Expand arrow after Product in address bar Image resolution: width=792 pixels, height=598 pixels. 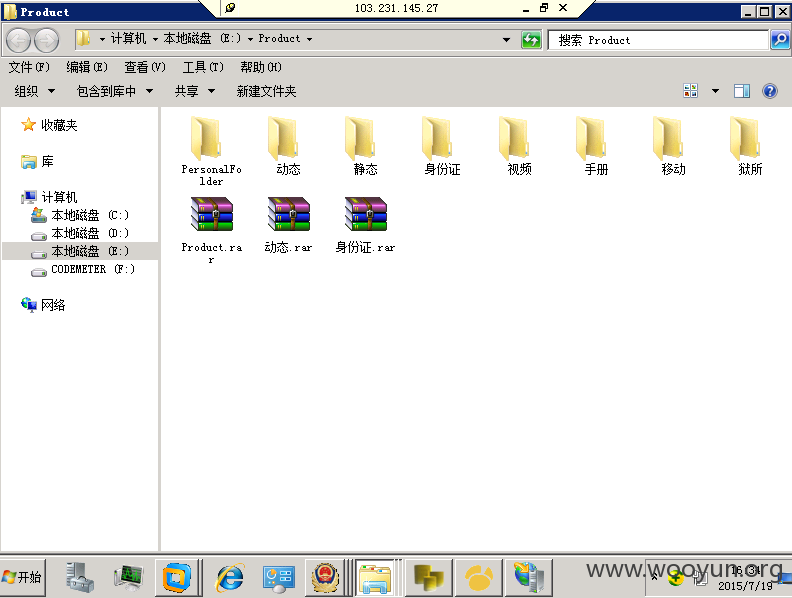coord(309,39)
